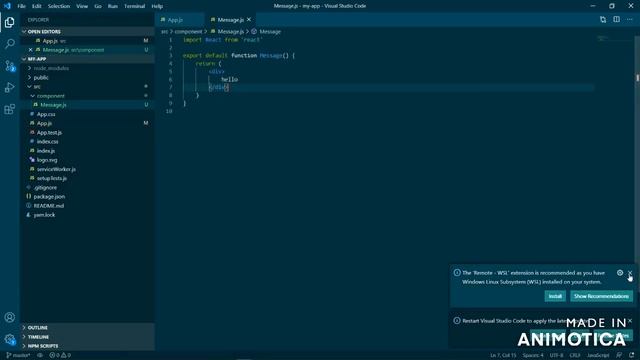Dismiss the Restart Visual Studio Code notification

[630, 321]
